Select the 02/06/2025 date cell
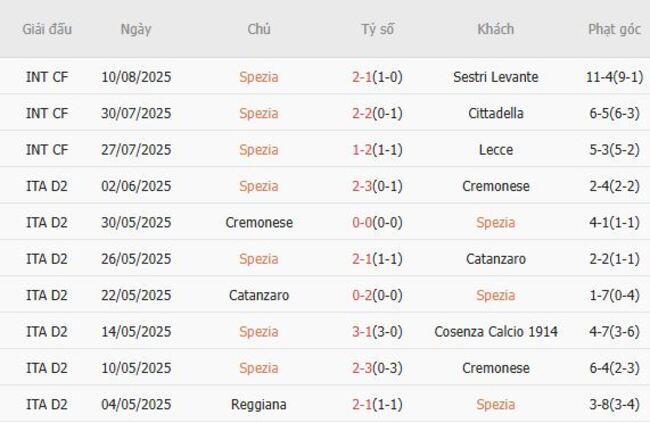The width and height of the screenshot is (650, 423). tap(136, 186)
